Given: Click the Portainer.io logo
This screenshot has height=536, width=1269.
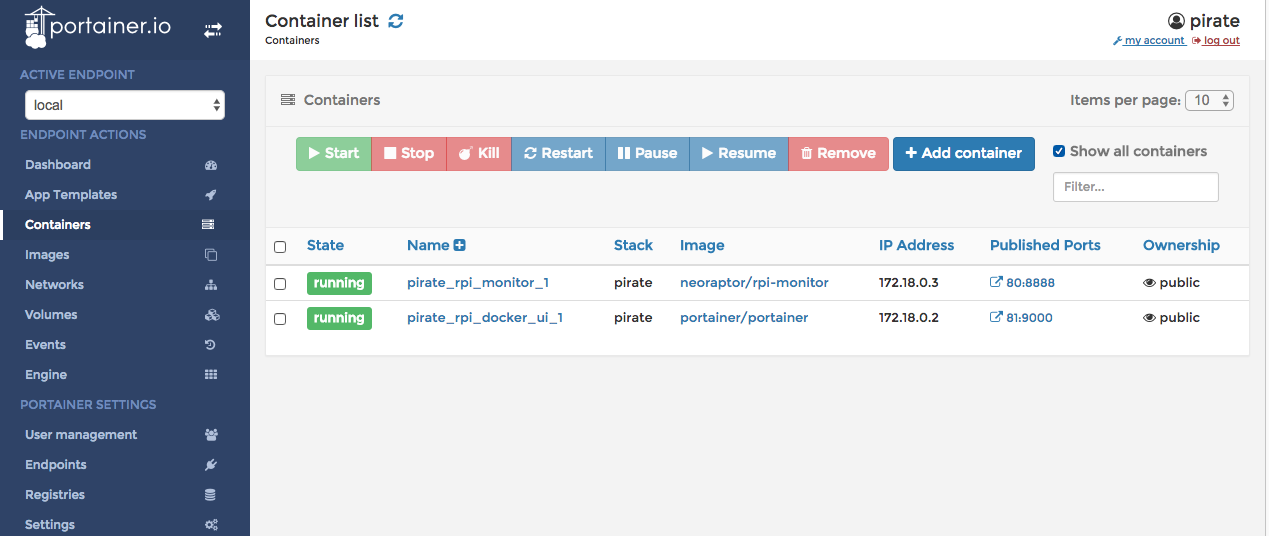Looking at the screenshot, I should coord(98,28).
